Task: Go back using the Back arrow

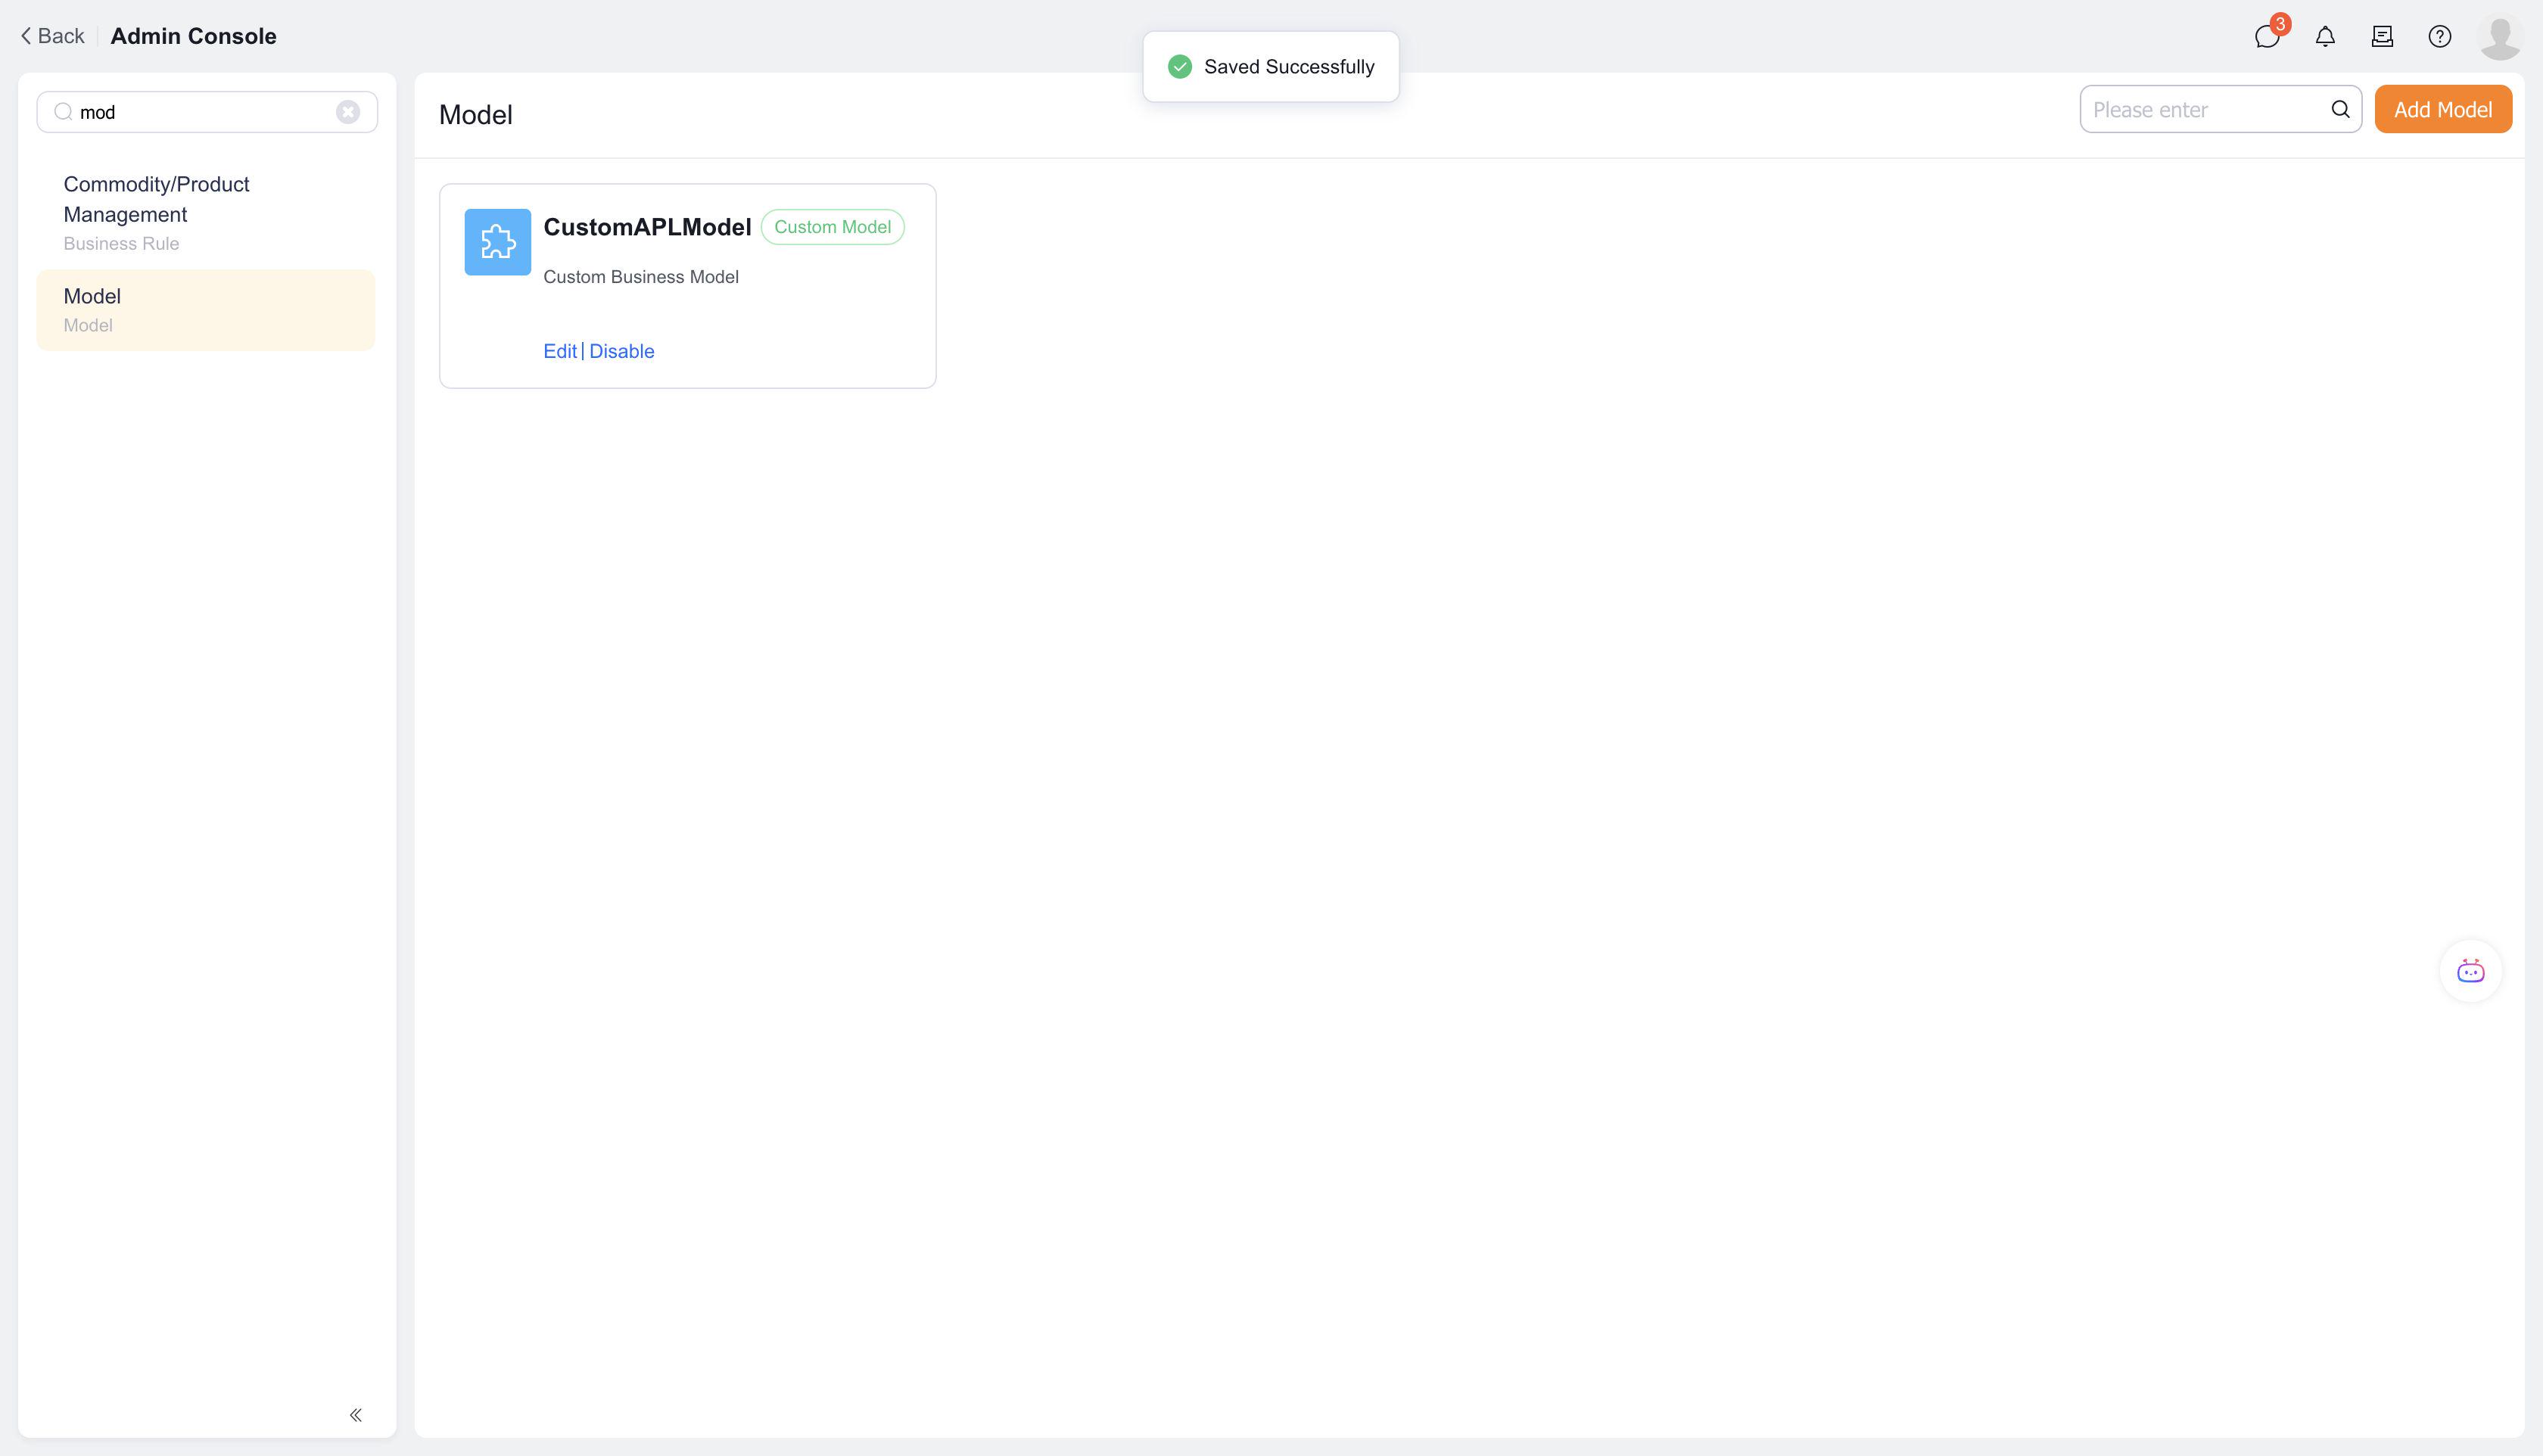Action: click(53, 36)
